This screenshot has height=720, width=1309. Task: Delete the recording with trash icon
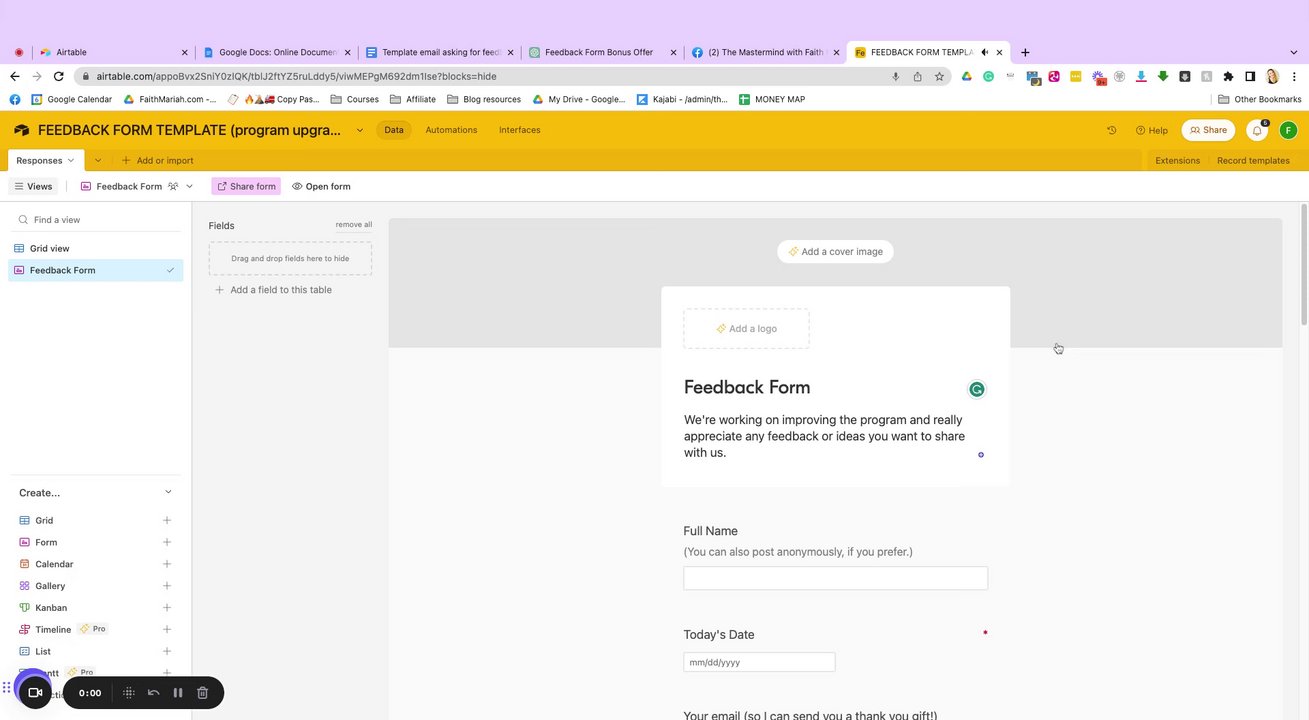coord(202,692)
